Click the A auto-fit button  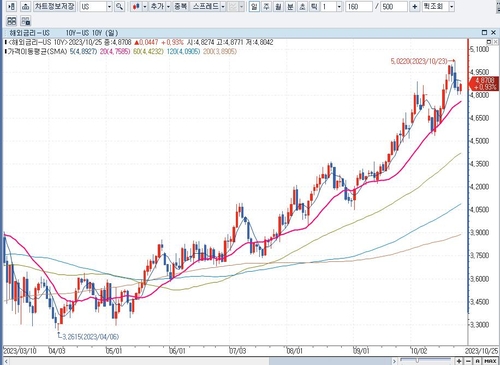[x=478, y=361]
